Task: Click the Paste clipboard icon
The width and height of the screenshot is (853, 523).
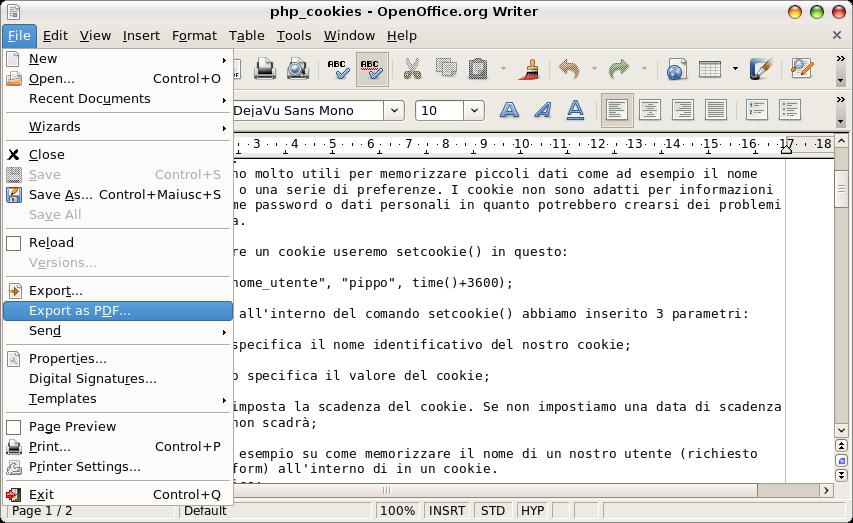Action: [478, 69]
